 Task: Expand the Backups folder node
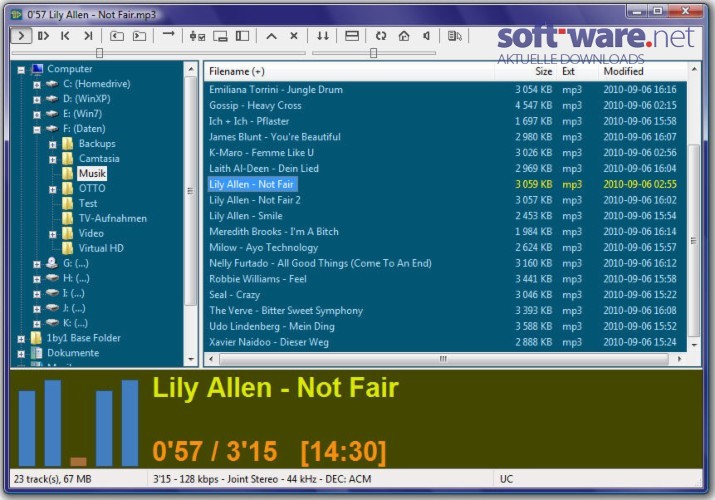53,144
